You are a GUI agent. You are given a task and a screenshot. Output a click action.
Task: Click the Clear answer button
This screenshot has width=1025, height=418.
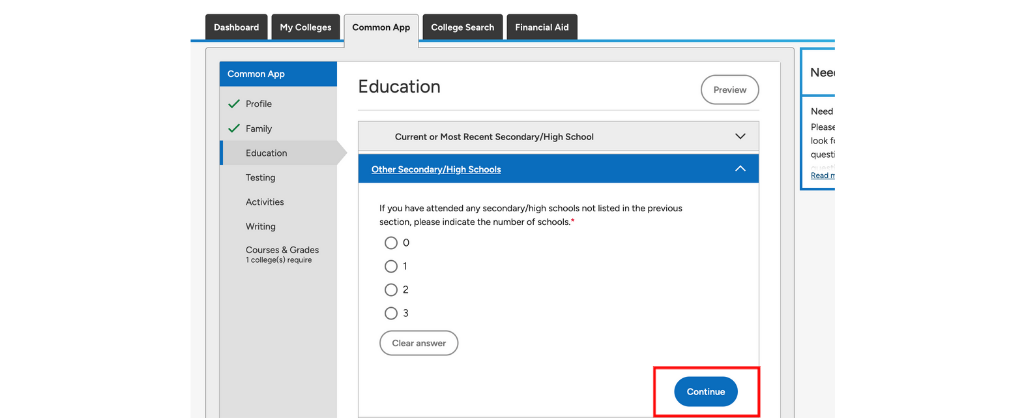click(x=419, y=343)
